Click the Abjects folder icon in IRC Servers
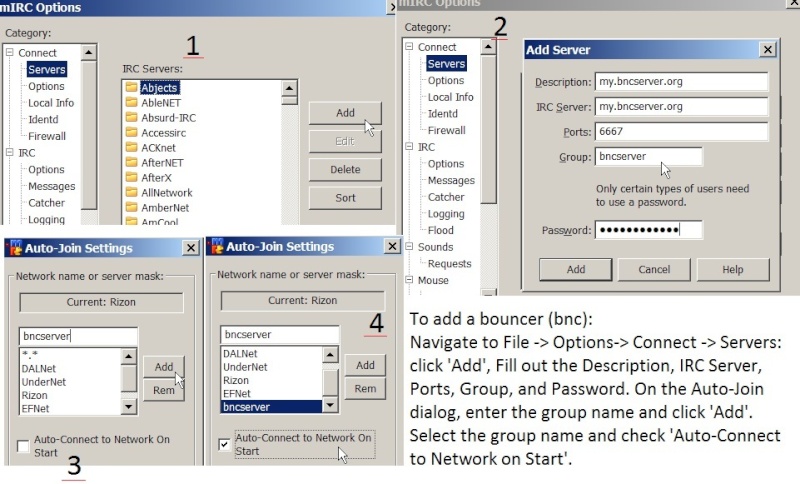Image resolution: width=800 pixels, height=484 pixels. [x=132, y=87]
